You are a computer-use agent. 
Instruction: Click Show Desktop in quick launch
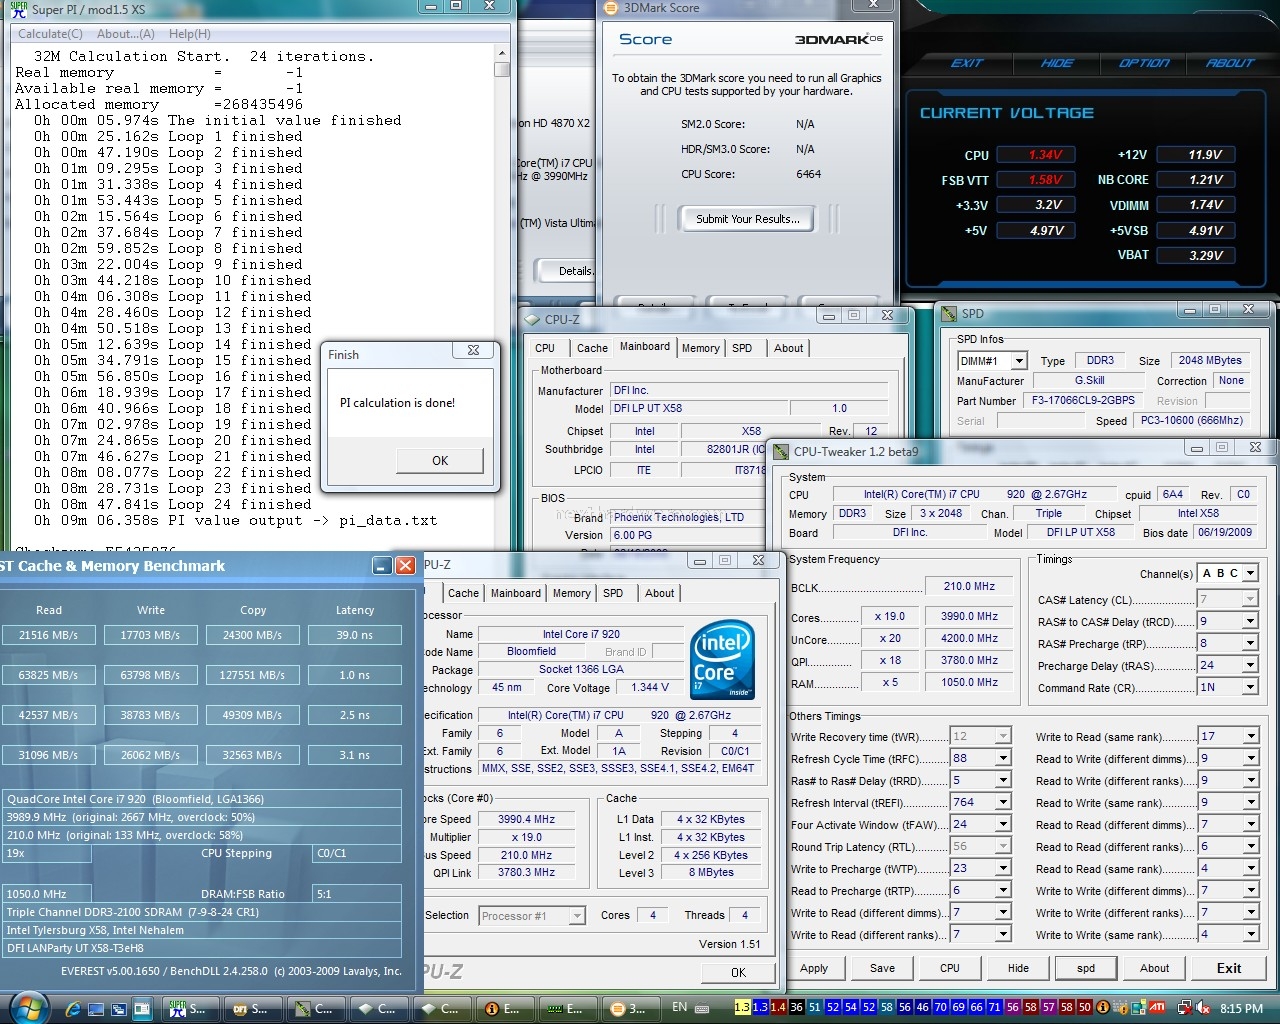coord(98,1009)
